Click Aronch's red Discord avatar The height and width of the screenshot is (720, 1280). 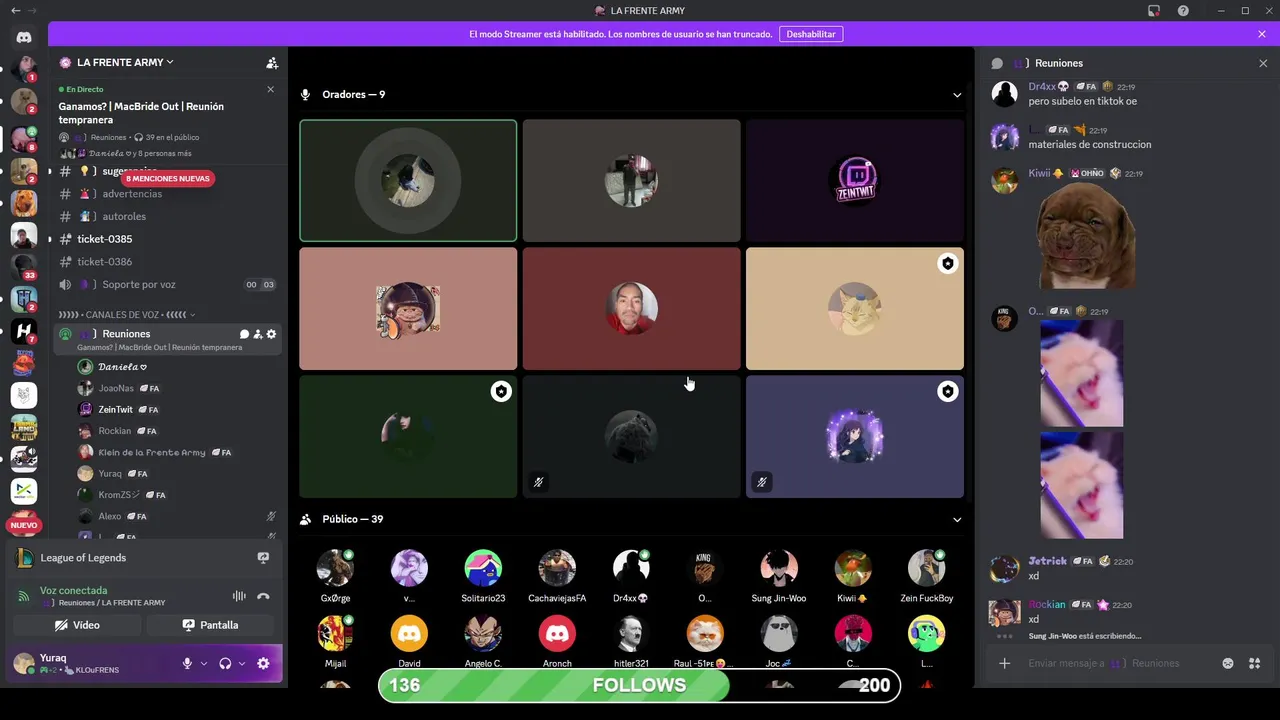tap(557, 634)
